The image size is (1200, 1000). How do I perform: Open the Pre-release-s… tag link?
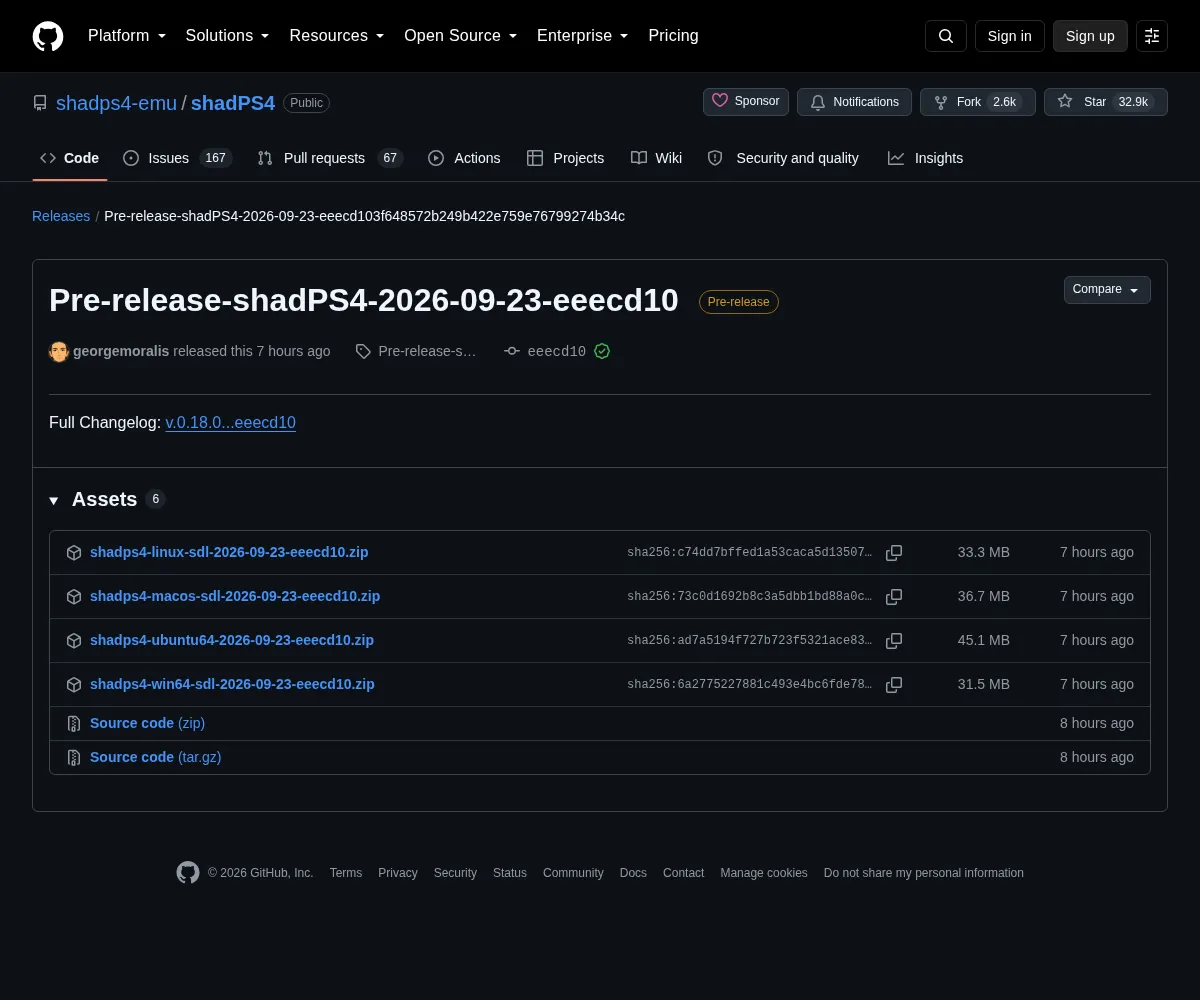click(x=427, y=351)
